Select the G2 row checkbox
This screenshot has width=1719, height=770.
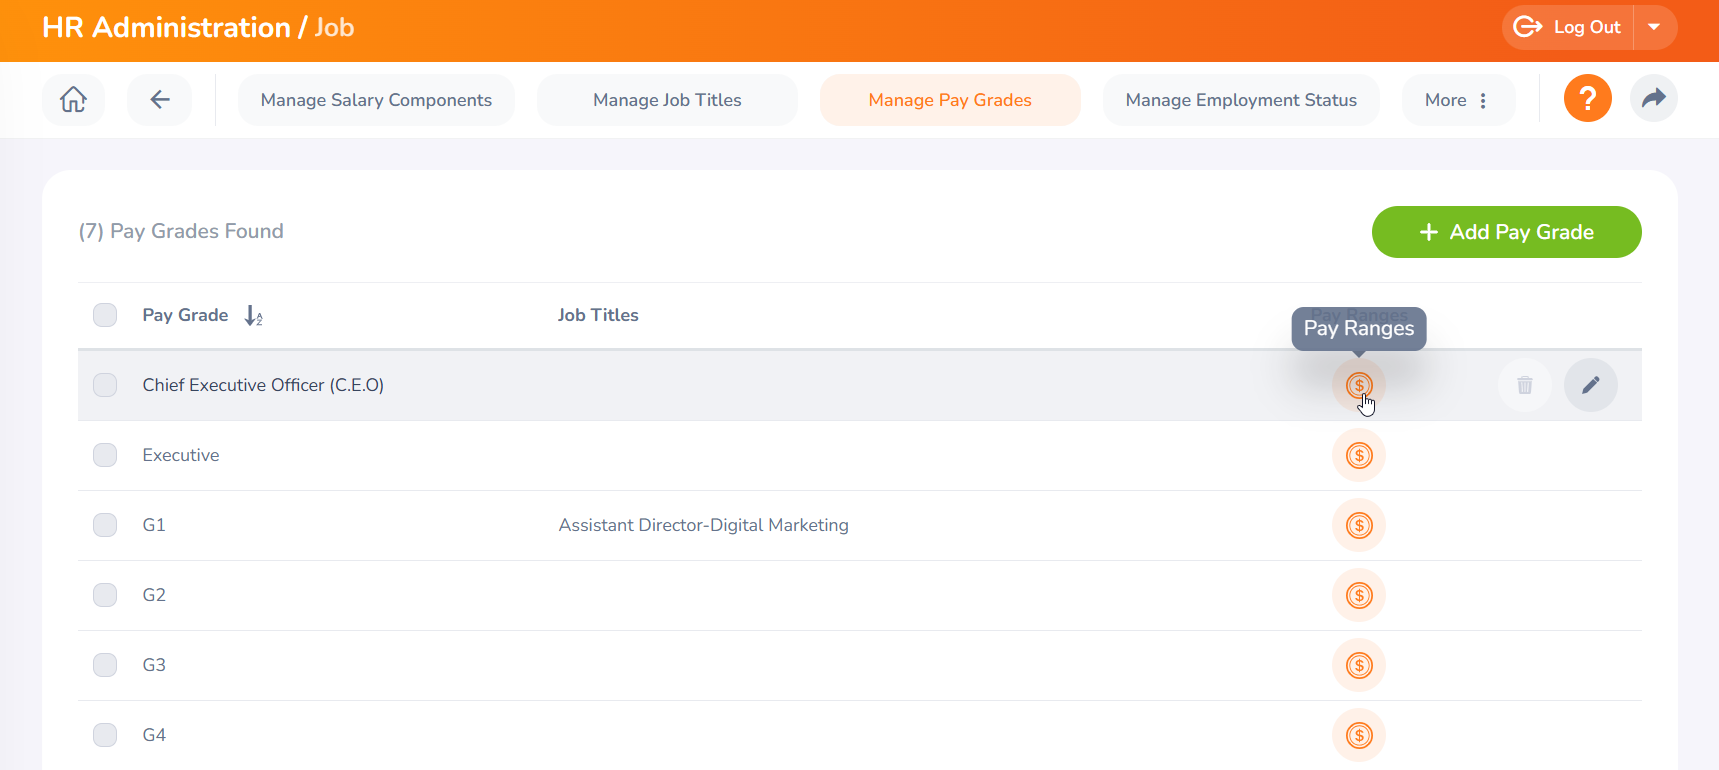point(105,596)
